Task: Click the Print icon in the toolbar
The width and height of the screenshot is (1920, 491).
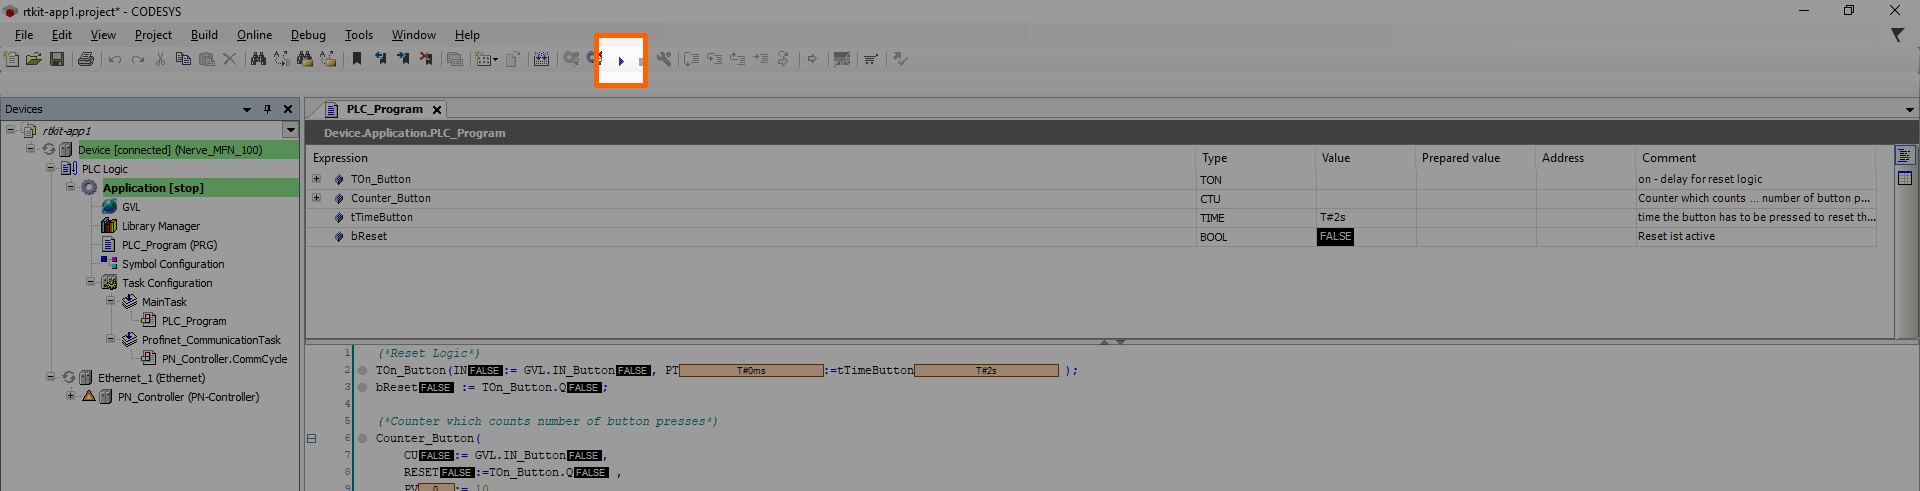Action: (86, 60)
